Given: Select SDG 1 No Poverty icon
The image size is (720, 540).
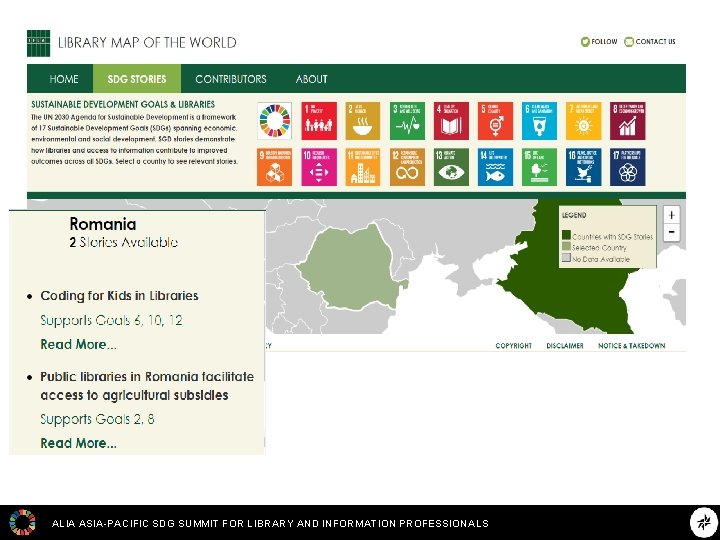Looking at the screenshot, I should pyautogui.click(x=319, y=121).
